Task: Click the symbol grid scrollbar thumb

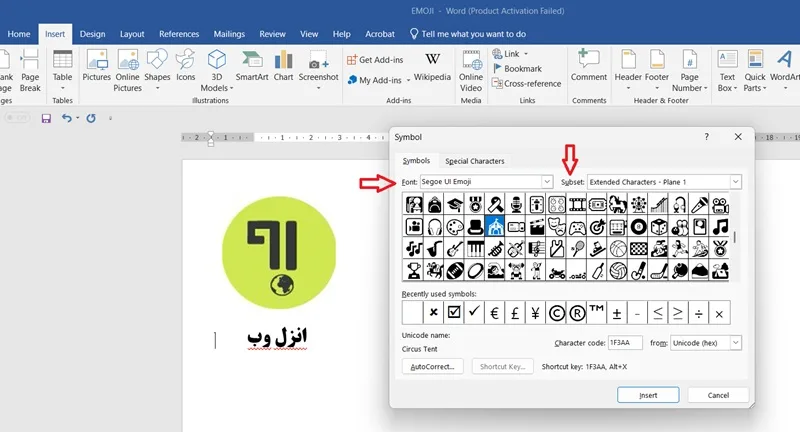Action: pyautogui.click(x=735, y=237)
